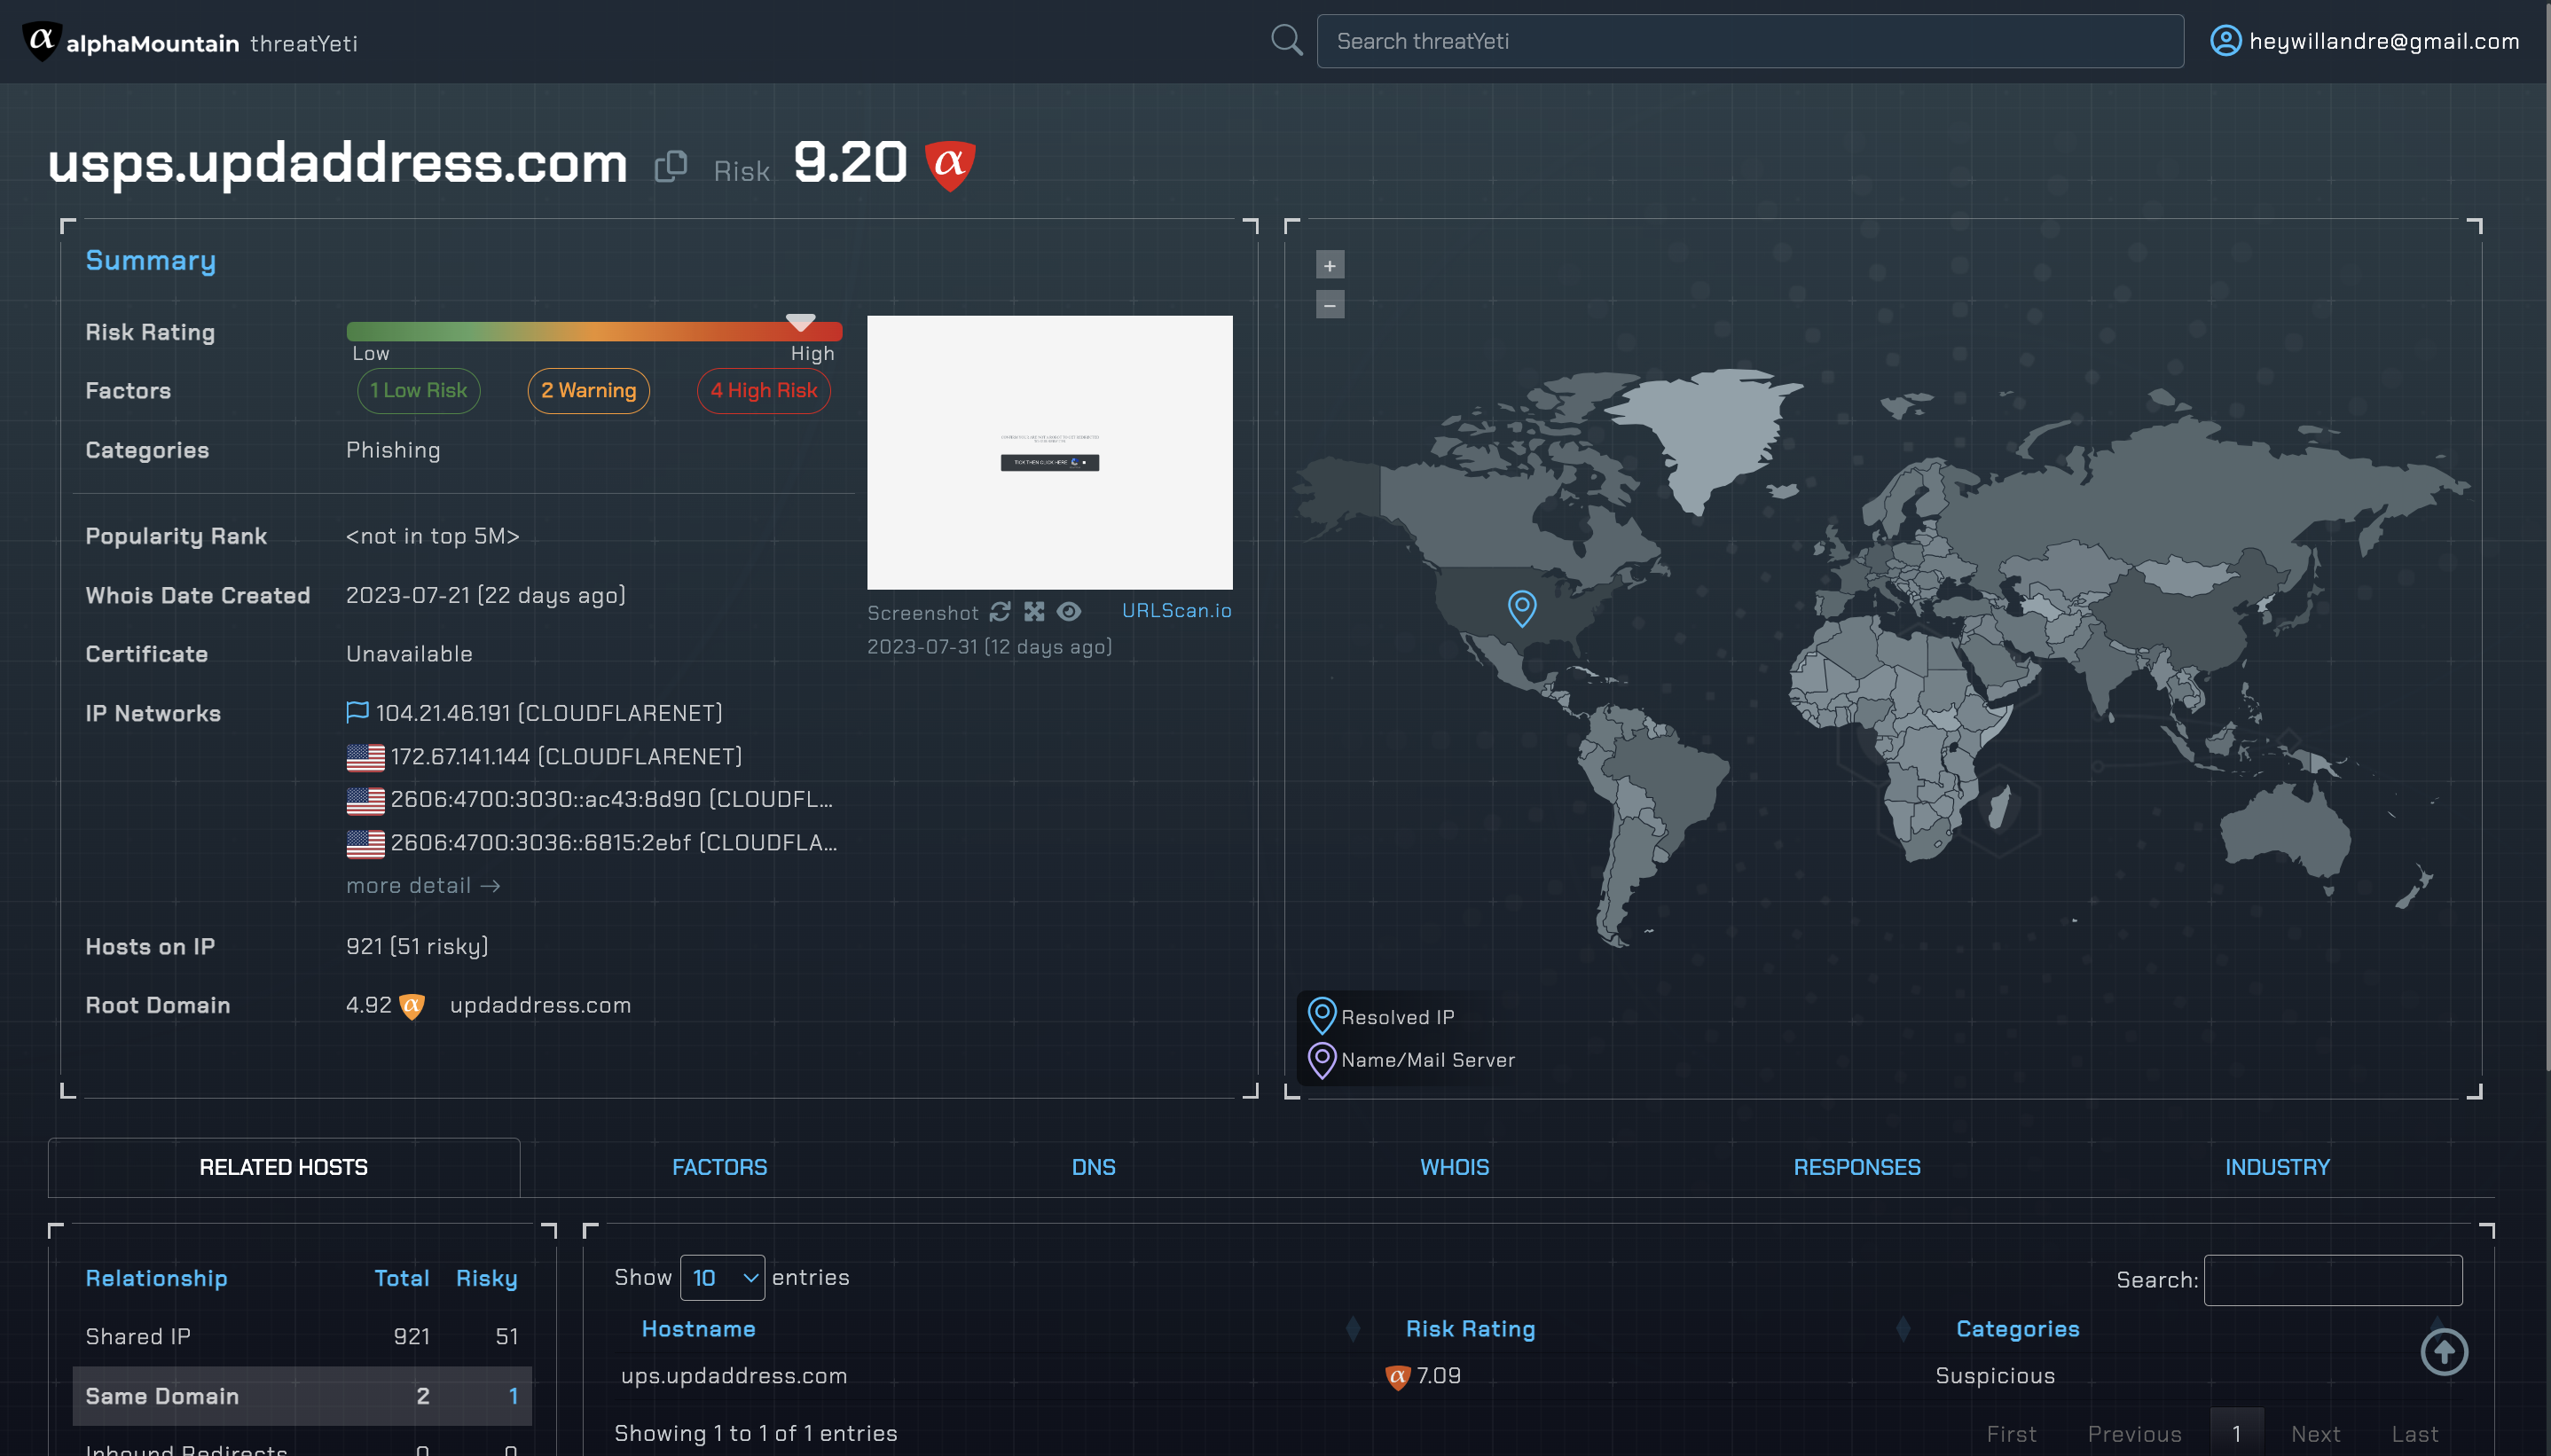Open the FACTORS tab
This screenshot has width=2551, height=1456.
tap(719, 1167)
